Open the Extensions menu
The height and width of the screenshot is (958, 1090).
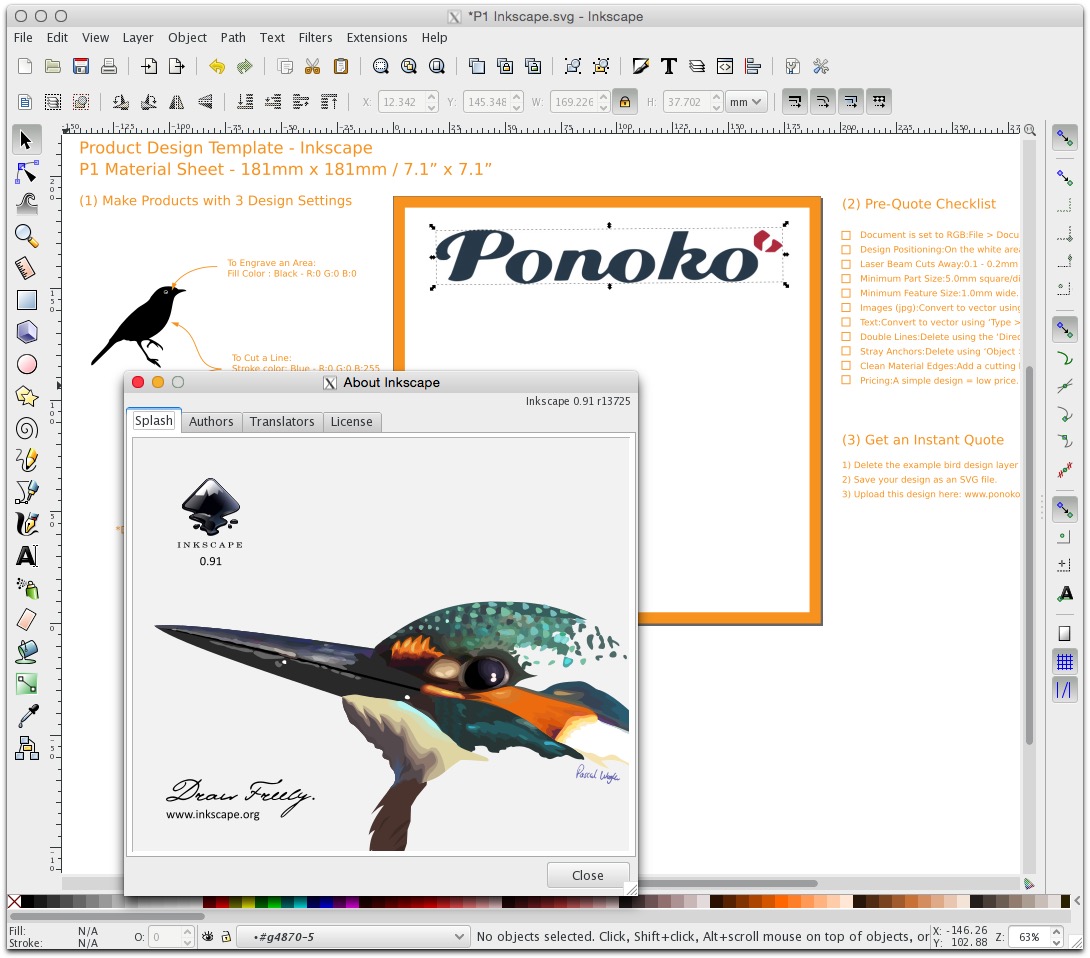coord(377,37)
